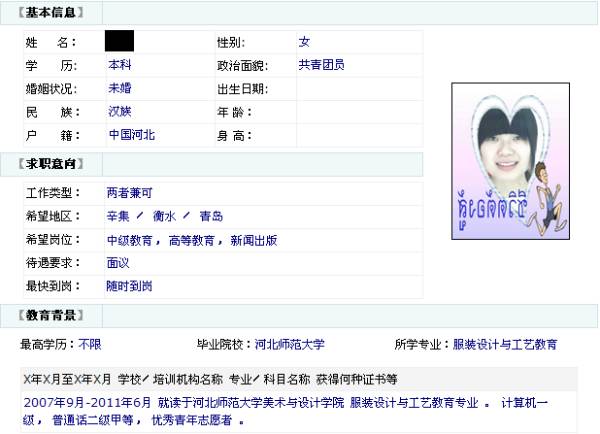Select the availability value 随时到岗

click(x=129, y=286)
